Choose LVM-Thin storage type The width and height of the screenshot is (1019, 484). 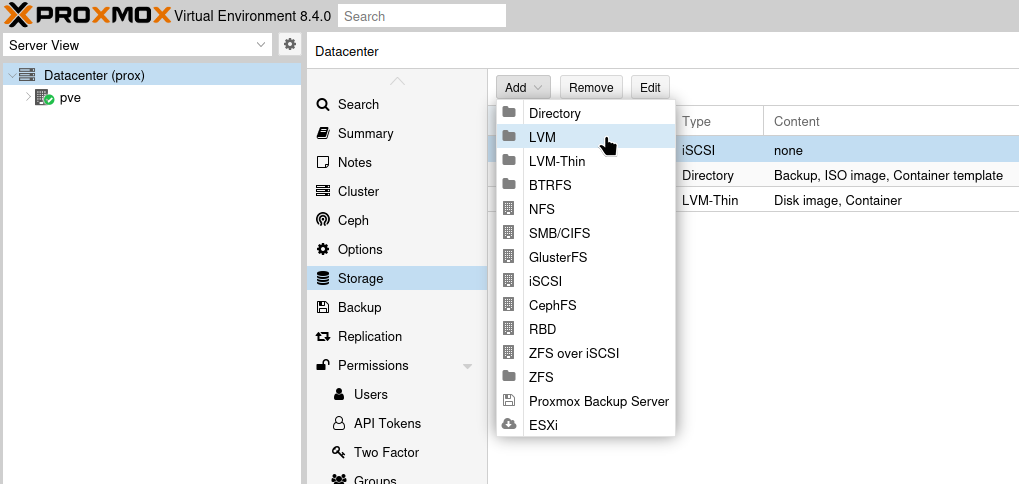coord(586,161)
